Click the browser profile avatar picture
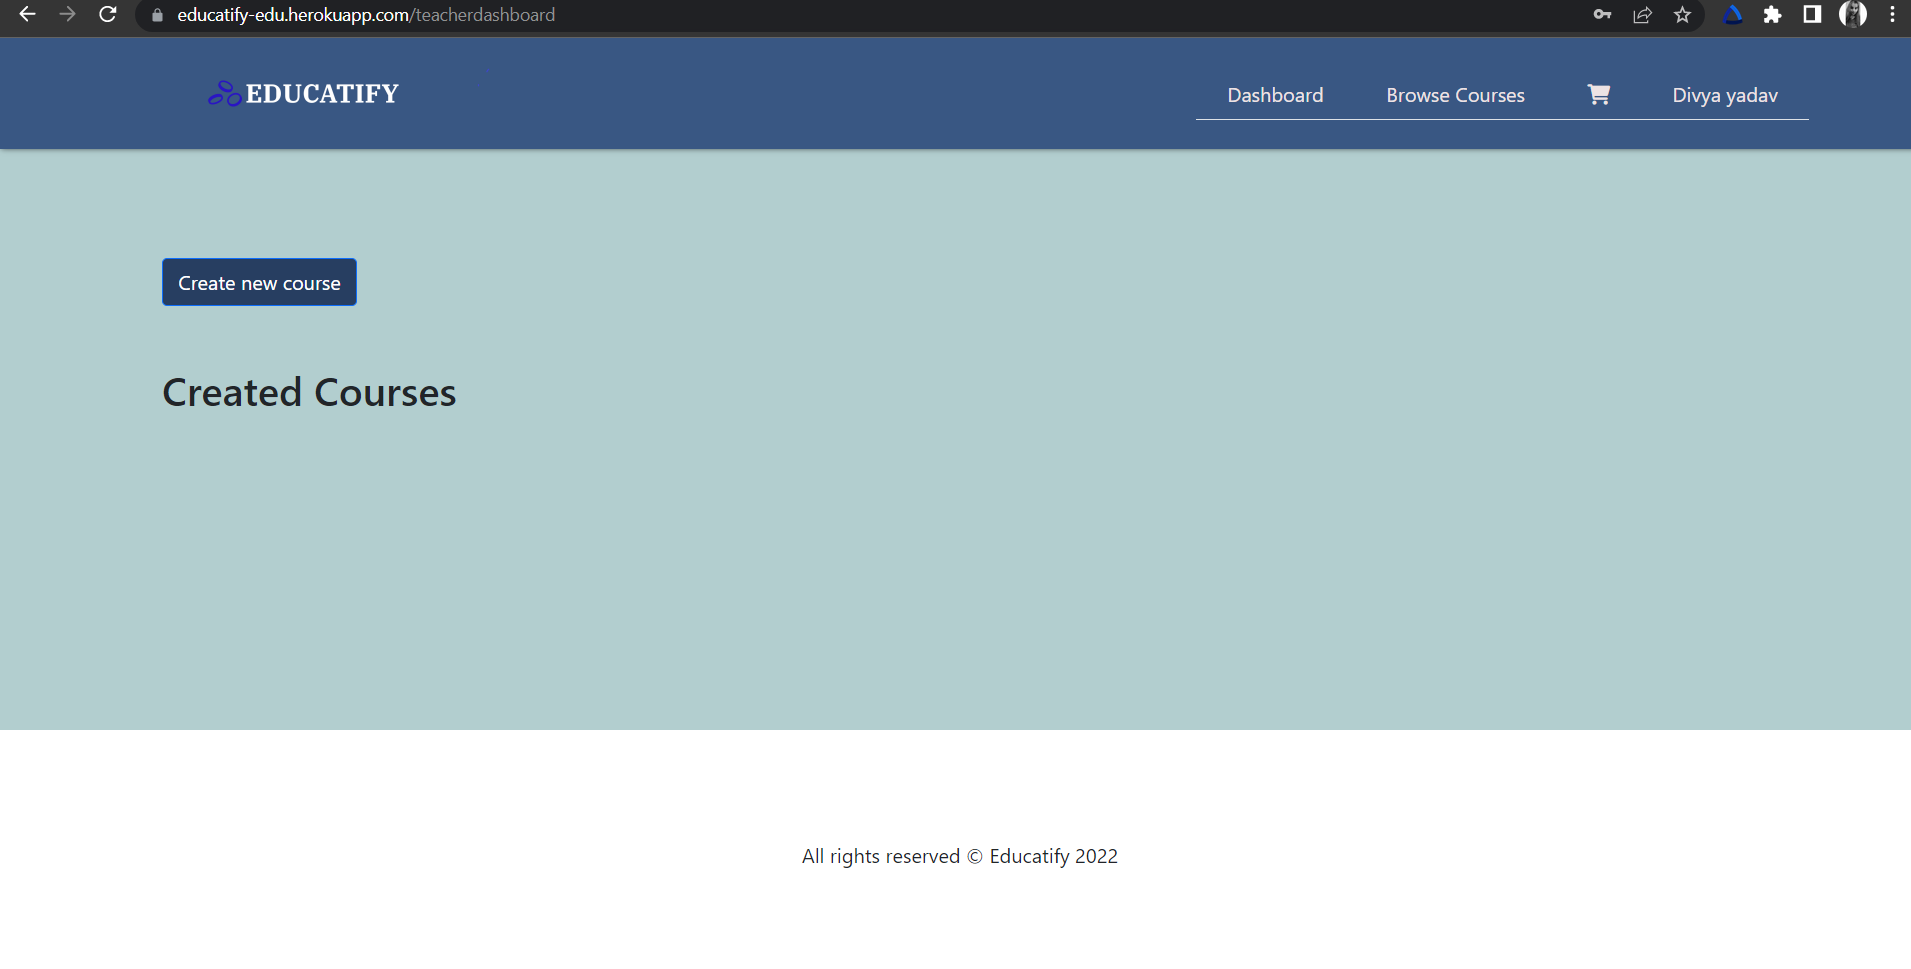 (x=1855, y=15)
